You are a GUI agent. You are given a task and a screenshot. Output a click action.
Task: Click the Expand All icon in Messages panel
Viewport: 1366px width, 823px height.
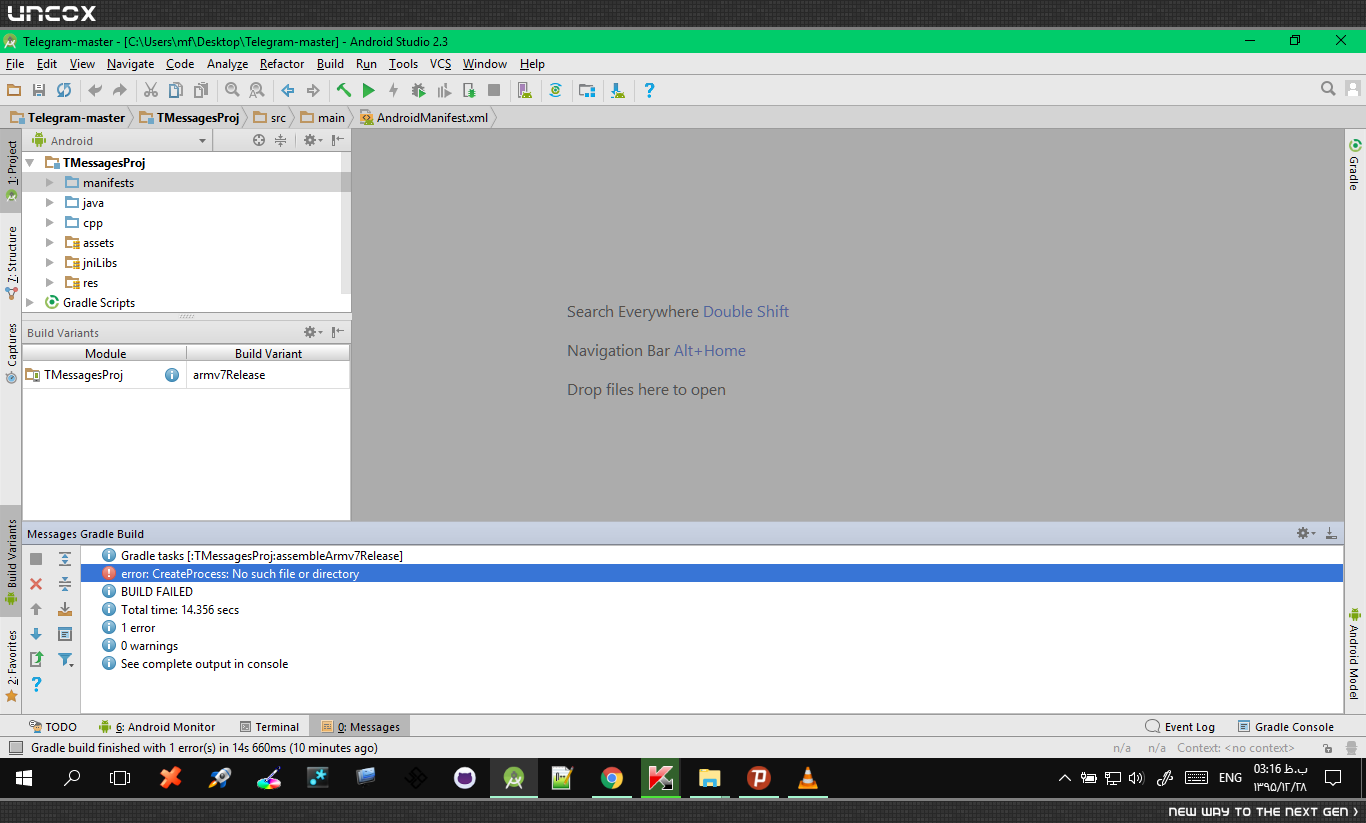tap(65, 559)
